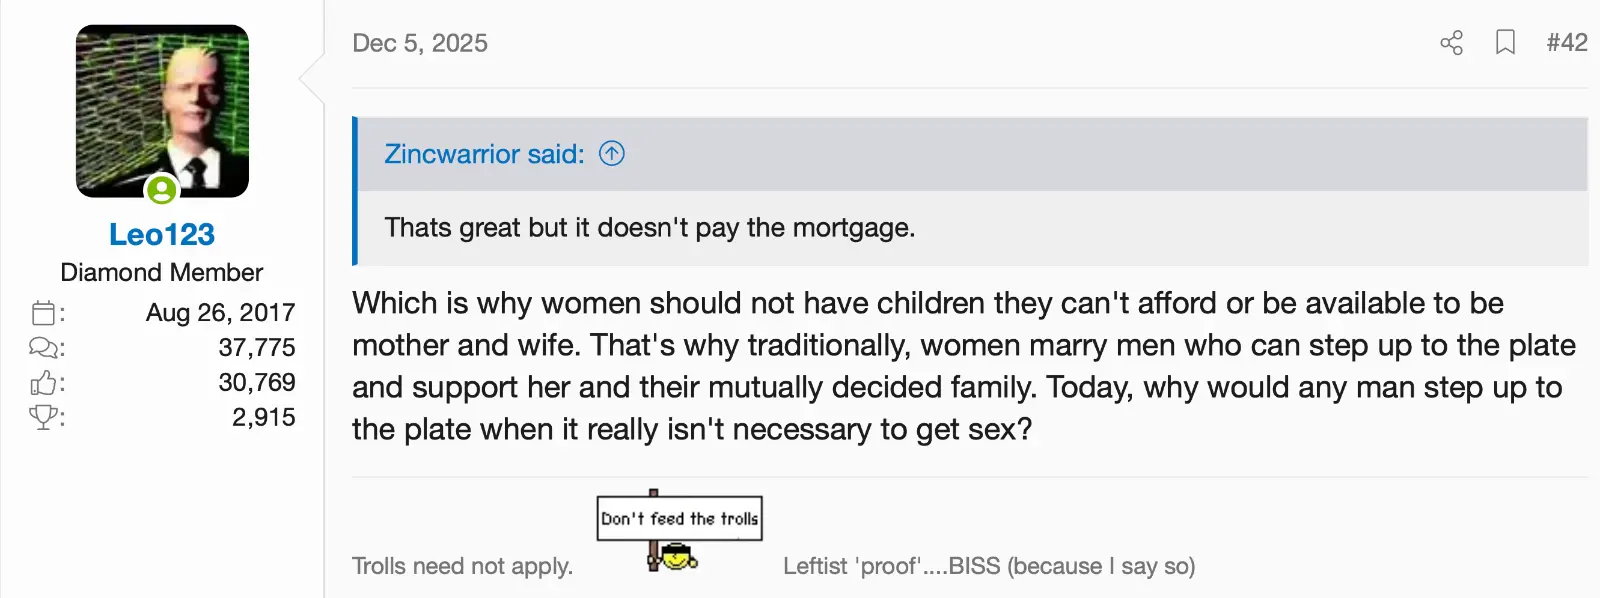
Task: Click the messages count speech bubble icon
Action: pos(43,348)
